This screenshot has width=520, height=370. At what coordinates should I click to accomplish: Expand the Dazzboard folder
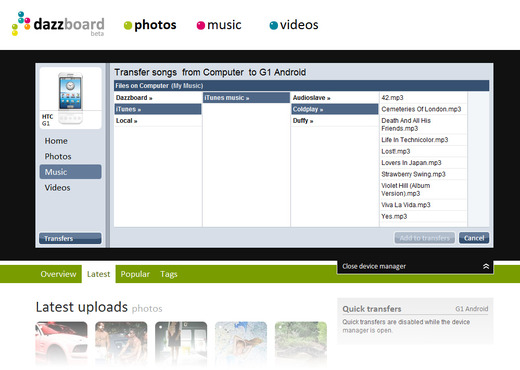point(158,98)
